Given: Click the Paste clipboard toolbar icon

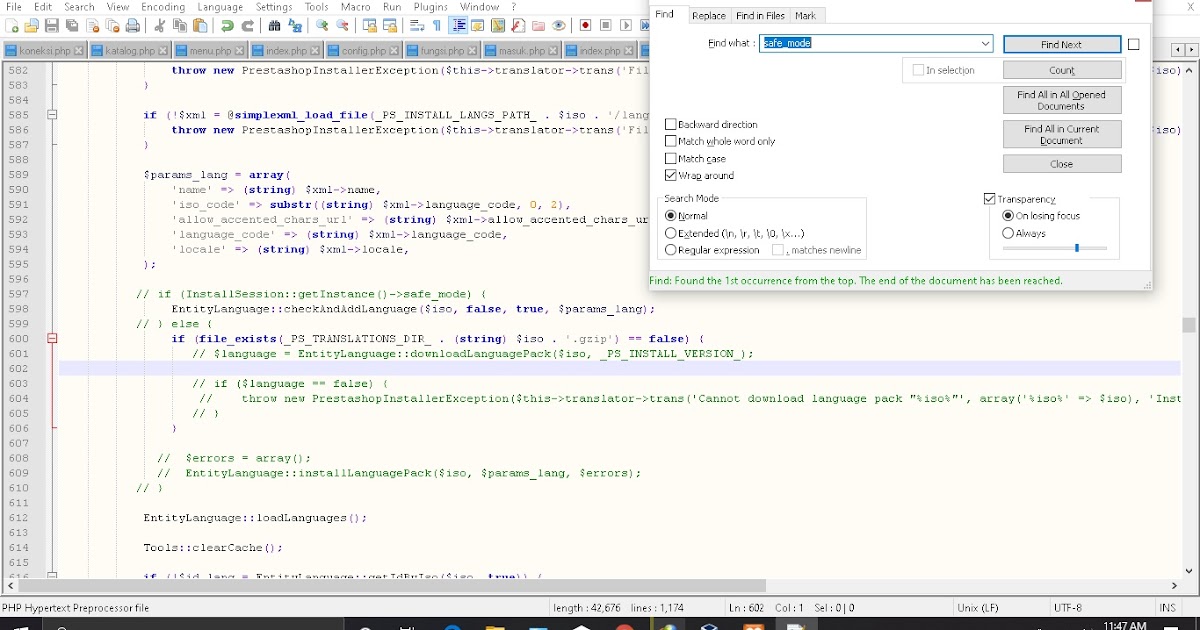Looking at the screenshot, I should (x=200, y=25).
